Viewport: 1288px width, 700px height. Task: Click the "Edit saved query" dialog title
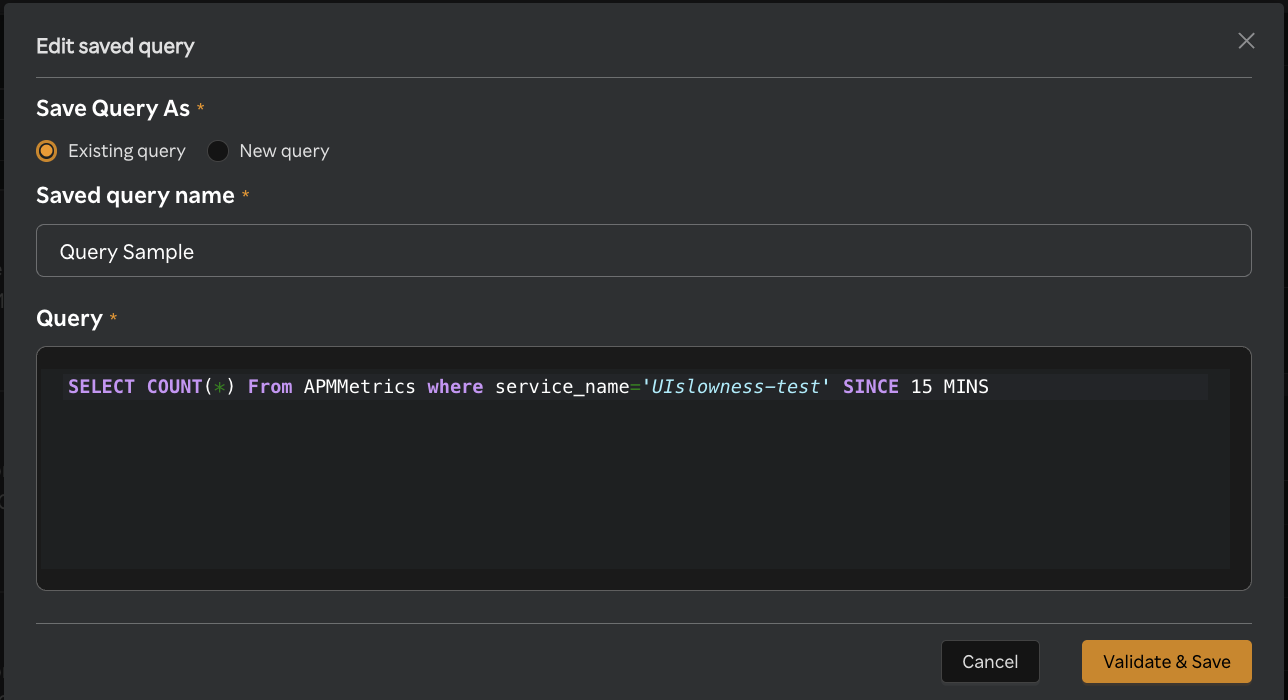point(115,46)
